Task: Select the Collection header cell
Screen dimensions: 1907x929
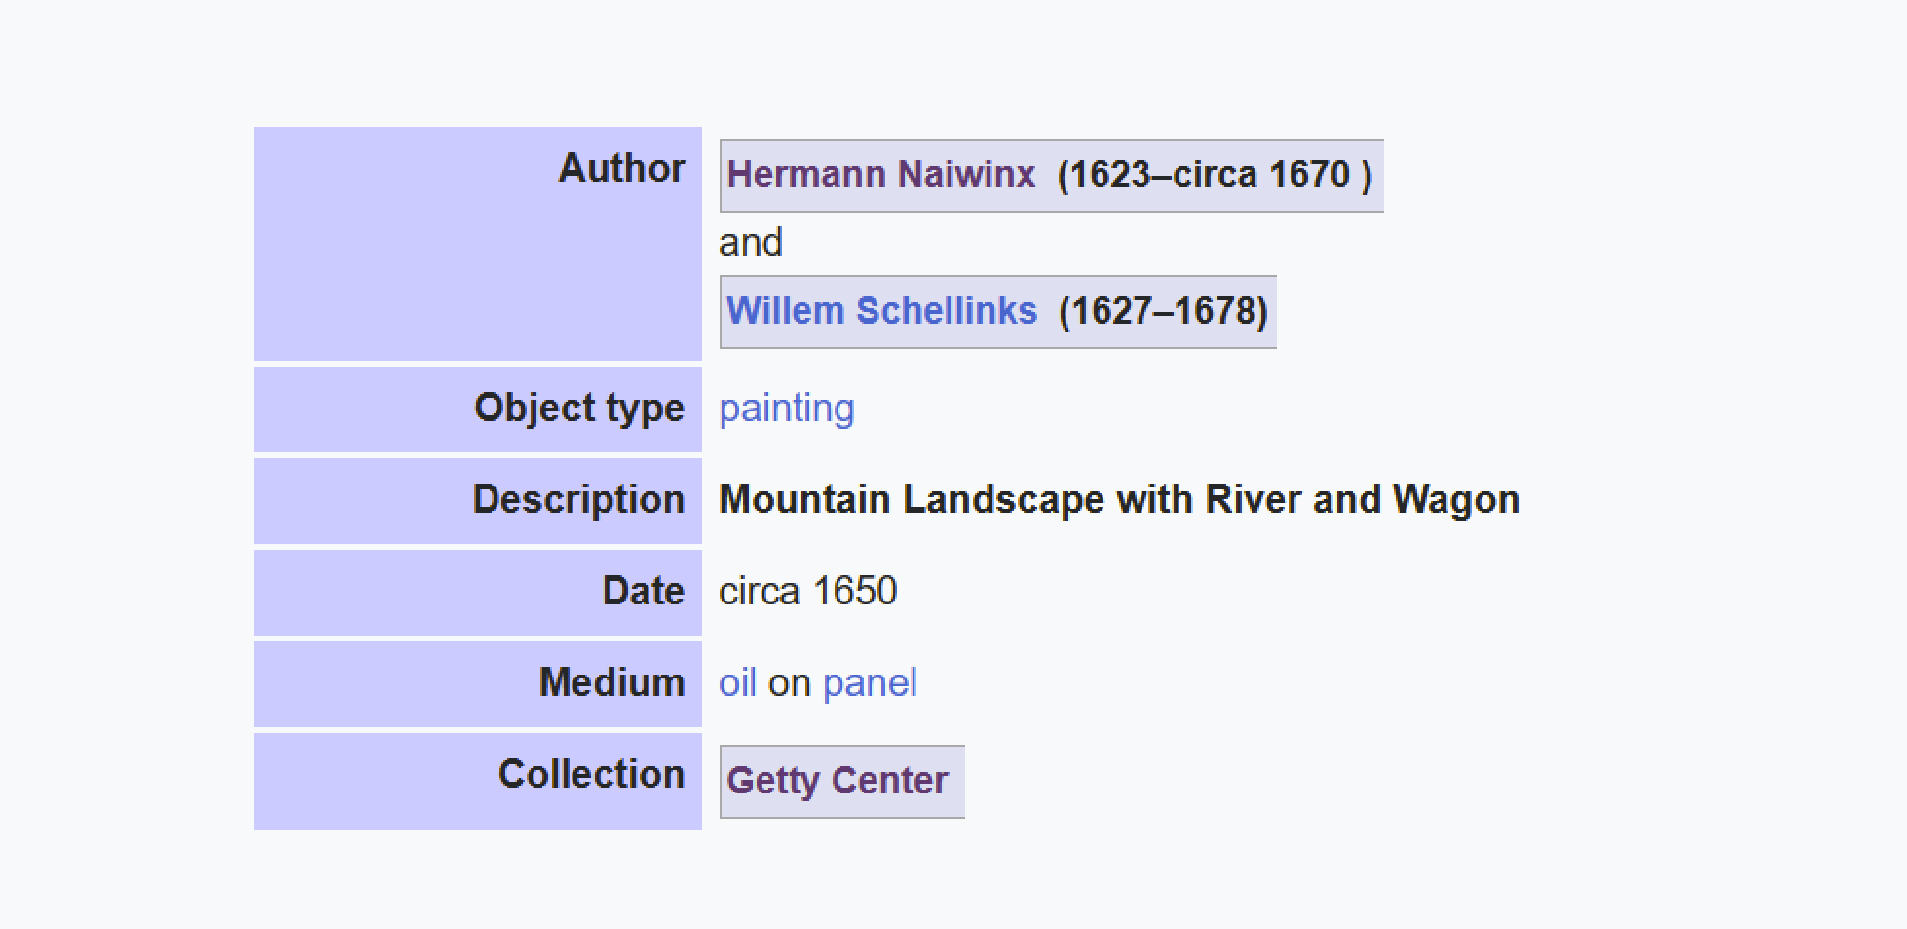Action: click(x=478, y=781)
